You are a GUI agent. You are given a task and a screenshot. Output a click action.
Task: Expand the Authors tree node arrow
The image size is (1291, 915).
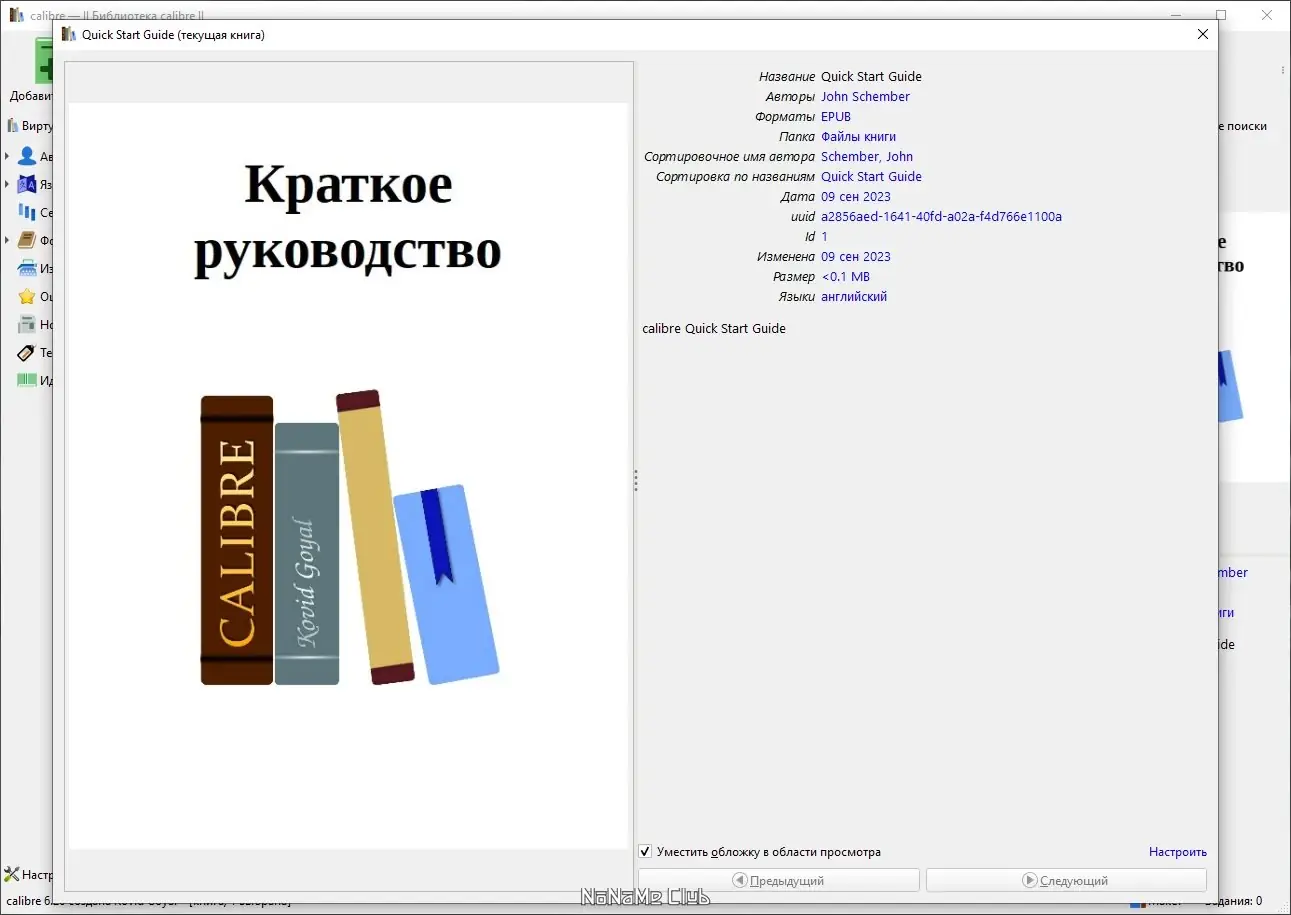click(8, 156)
